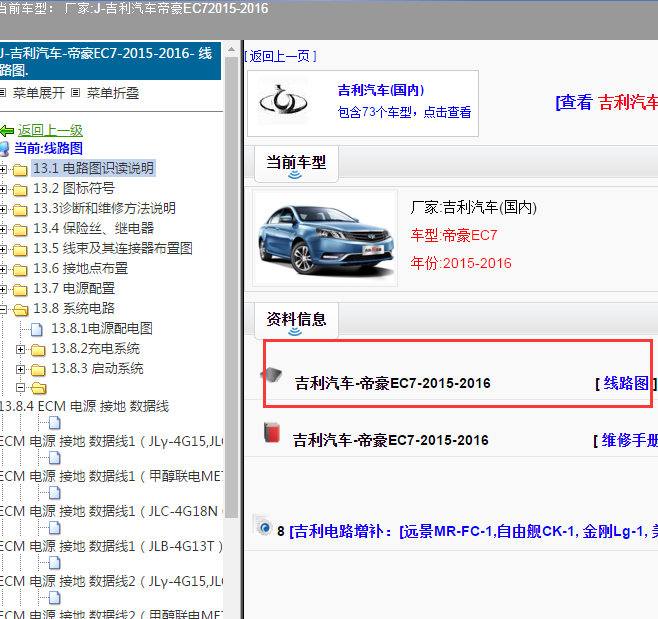The width and height of the screenshot is (658, 619).
Task: Click 菜单折叠 to collapse all menus
Action: (x=112, y=93)
